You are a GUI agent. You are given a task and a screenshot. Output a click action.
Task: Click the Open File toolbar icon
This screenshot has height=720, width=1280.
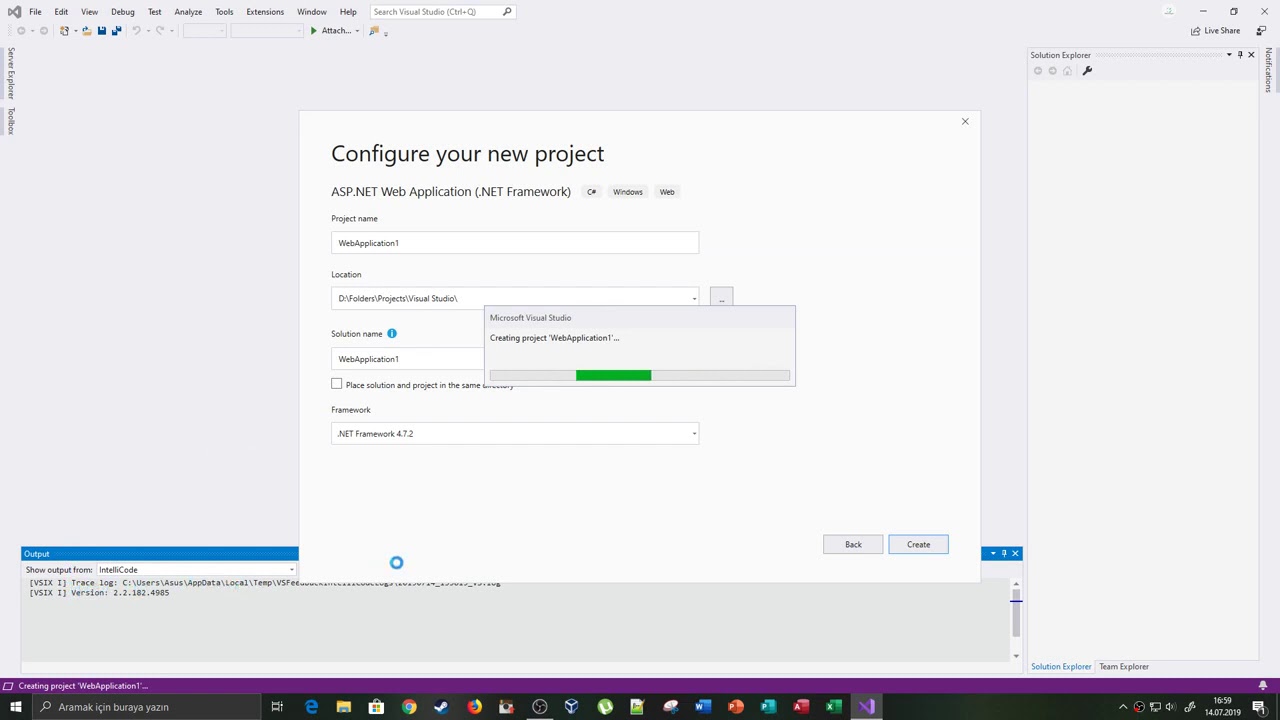pyautogui.click(x=87, y=31)
